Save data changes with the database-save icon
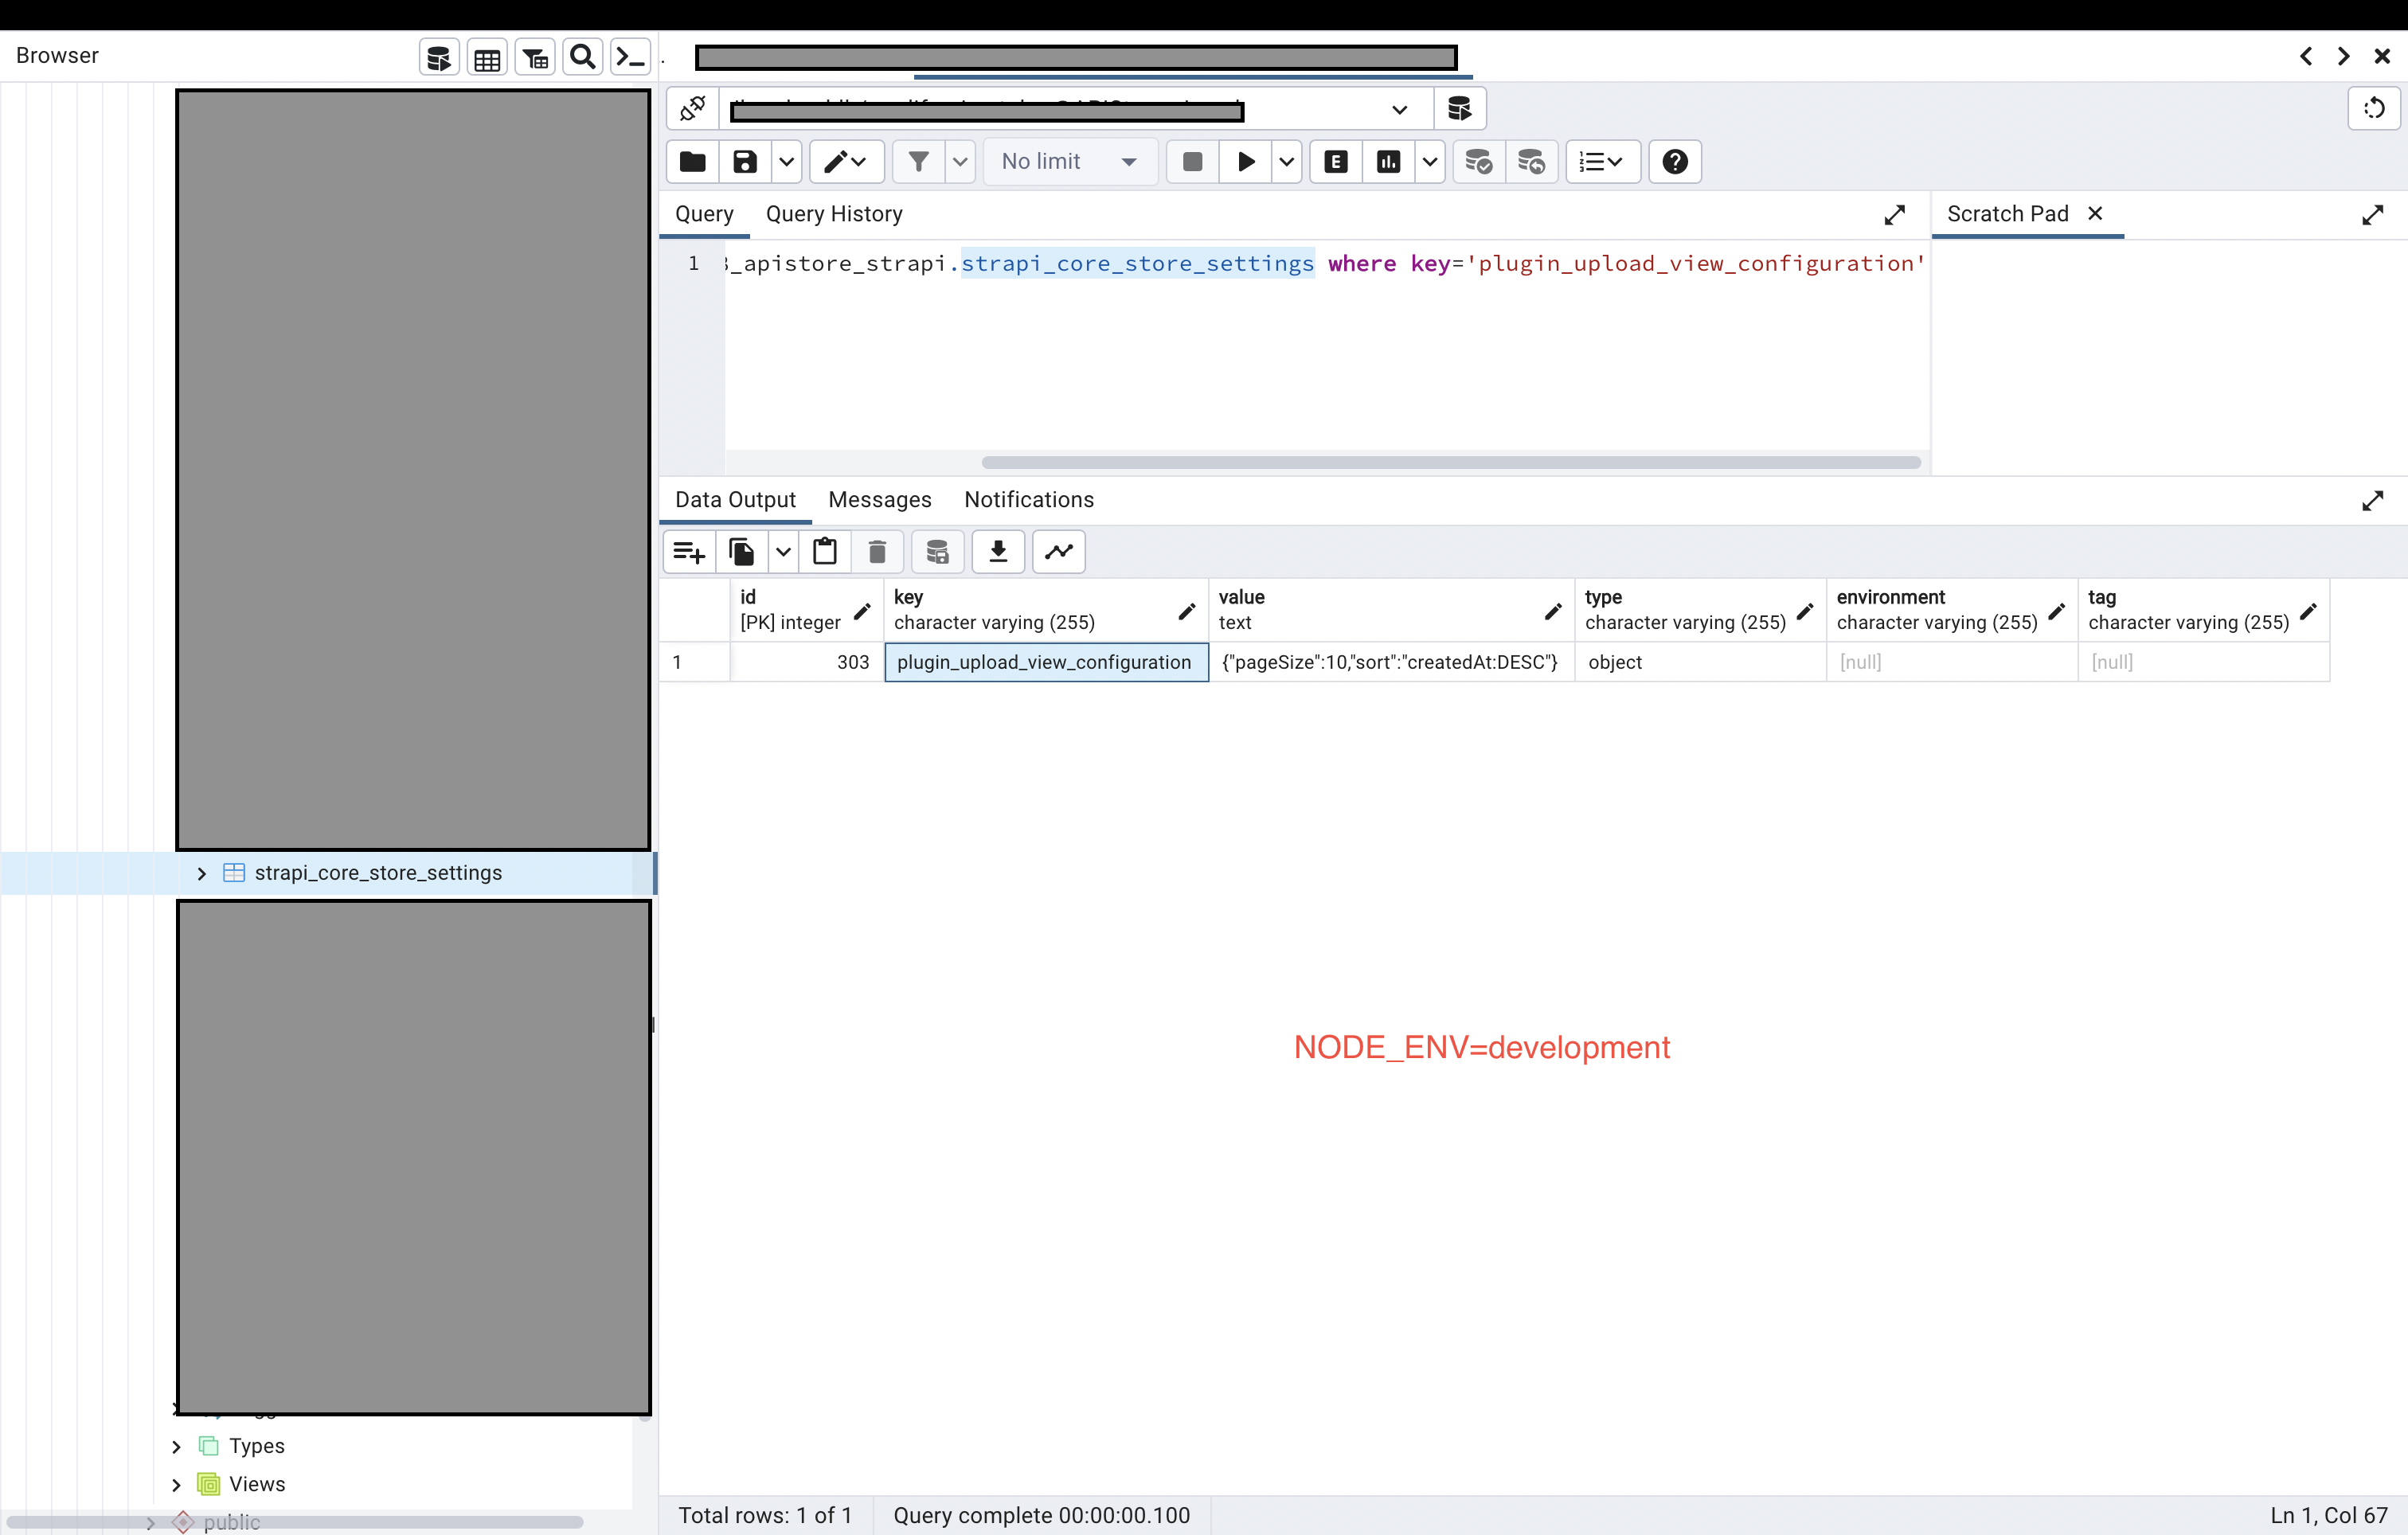The width and height of the screenshot is (2408, 1535). (x=937, y=551)
